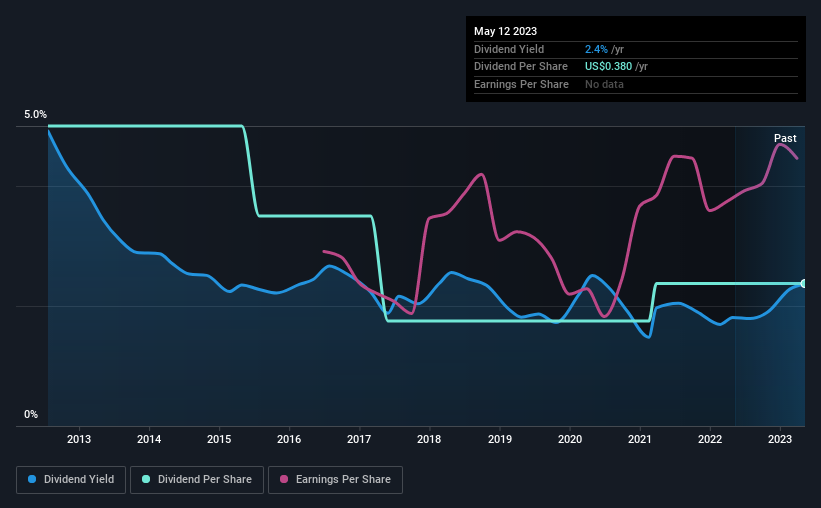Image resolution: width=821 pixels, height=508 pixels.
Task: Select the 2015 x-axis label
Action: [219, 439]
